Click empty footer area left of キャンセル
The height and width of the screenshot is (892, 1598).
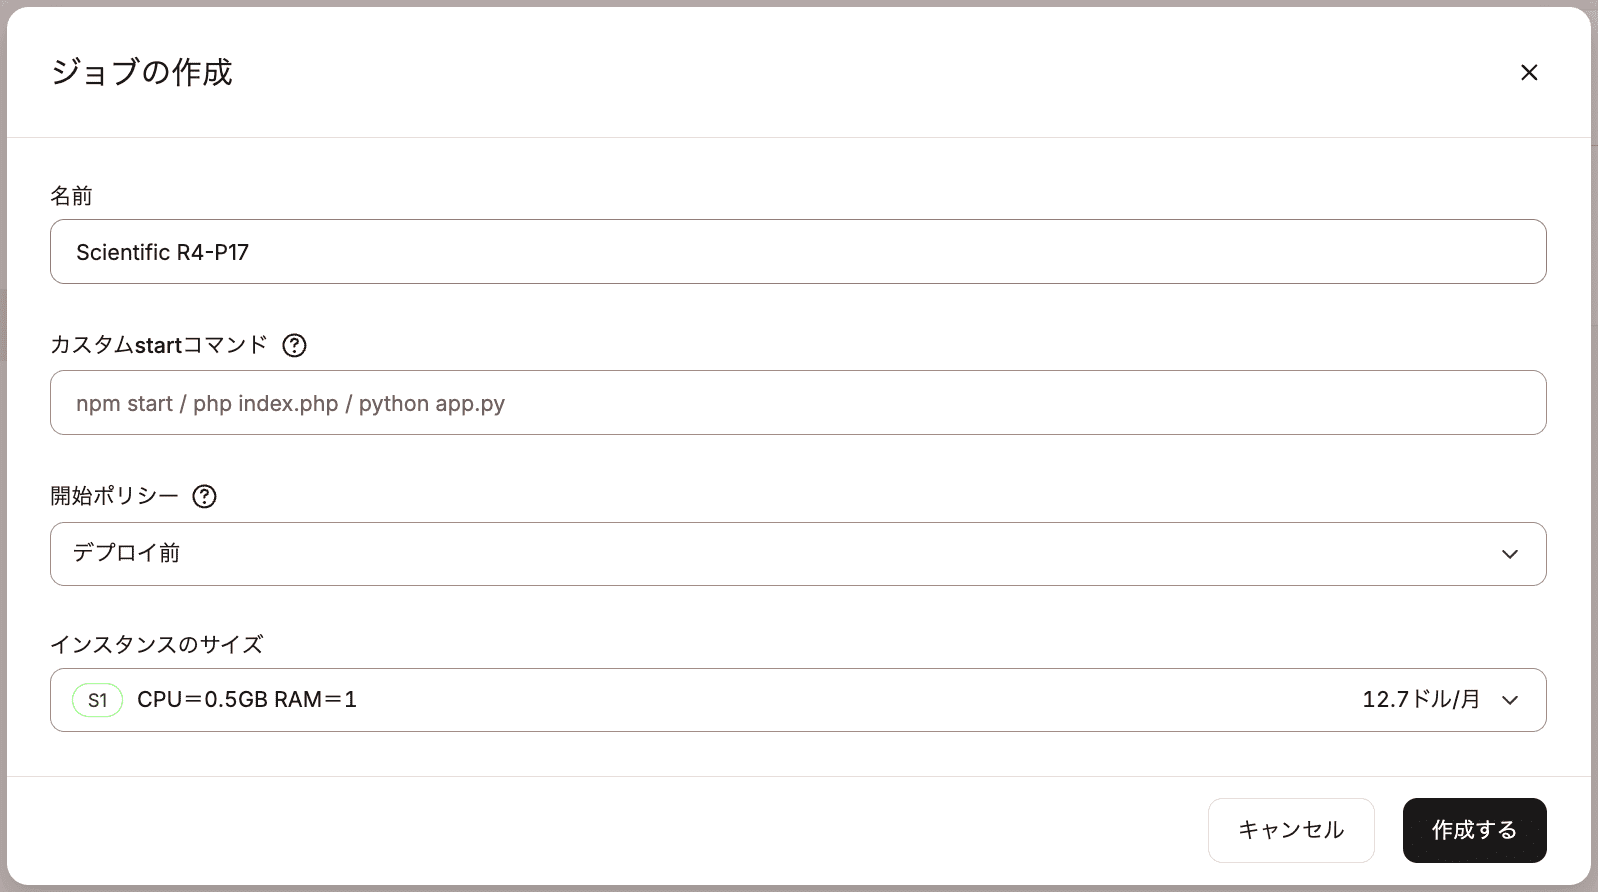(x=600, y=830)
